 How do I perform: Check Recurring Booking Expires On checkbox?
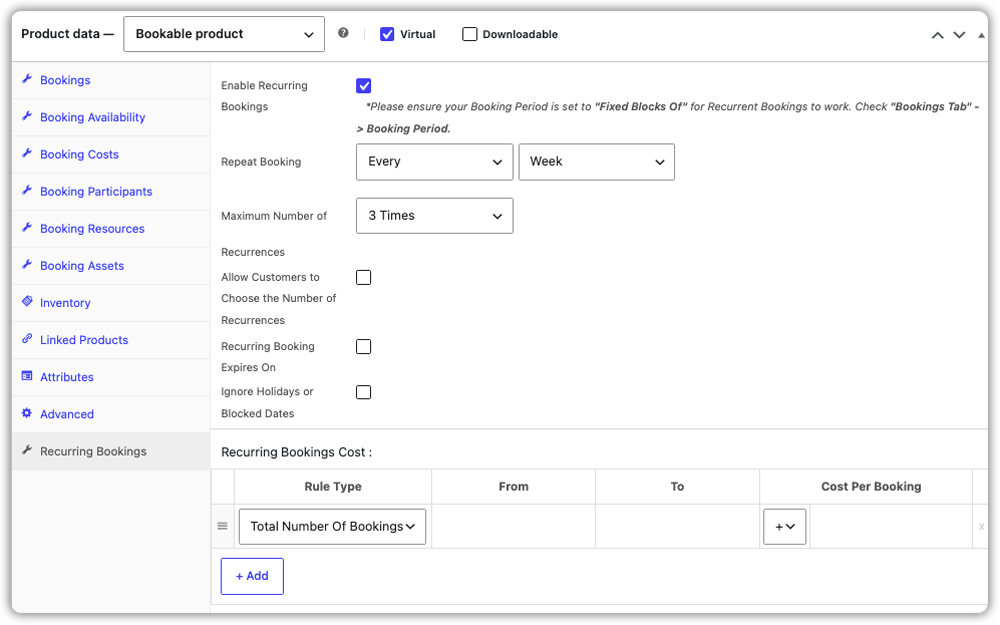364,346
